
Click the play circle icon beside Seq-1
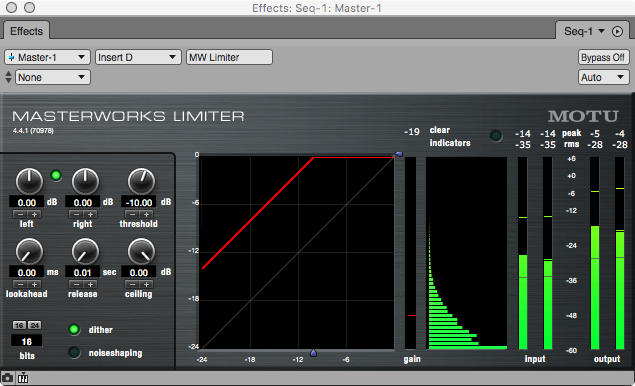coord(617,32)
